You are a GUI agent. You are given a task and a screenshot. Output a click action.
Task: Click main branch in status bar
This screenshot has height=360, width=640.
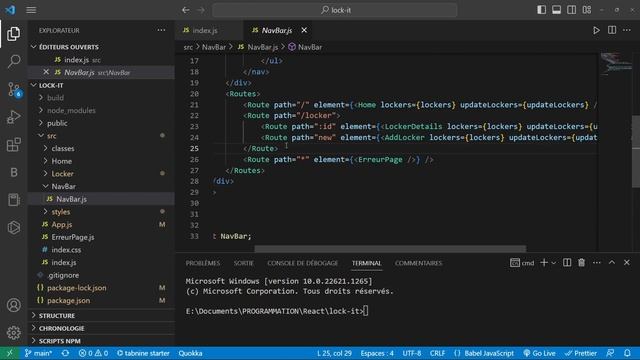pyautogui.click(x=38, y=353)
